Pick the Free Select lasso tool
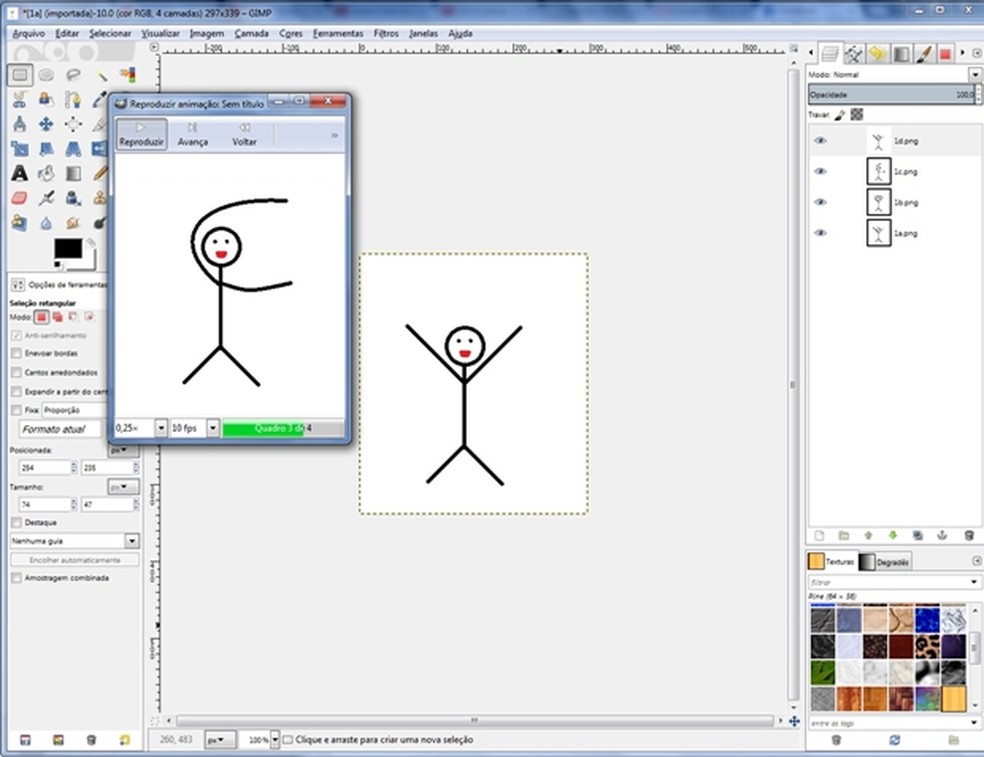The width and height of the screenshot is (984, 757). 73,74
